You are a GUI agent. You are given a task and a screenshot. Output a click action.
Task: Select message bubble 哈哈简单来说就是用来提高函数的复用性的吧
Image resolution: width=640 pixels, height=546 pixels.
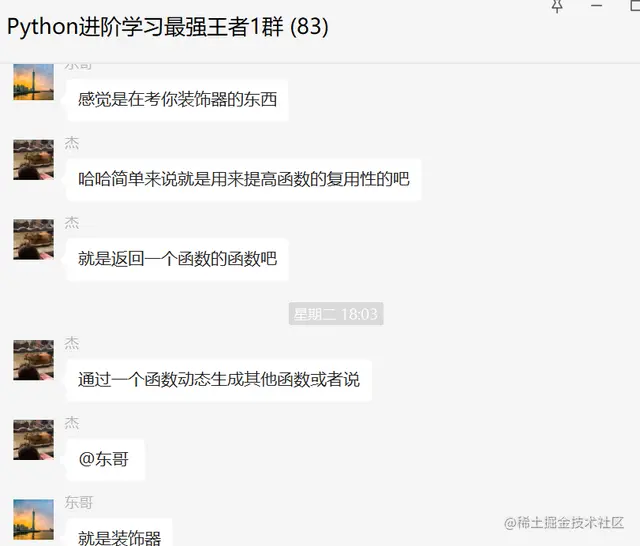point(244,179)
